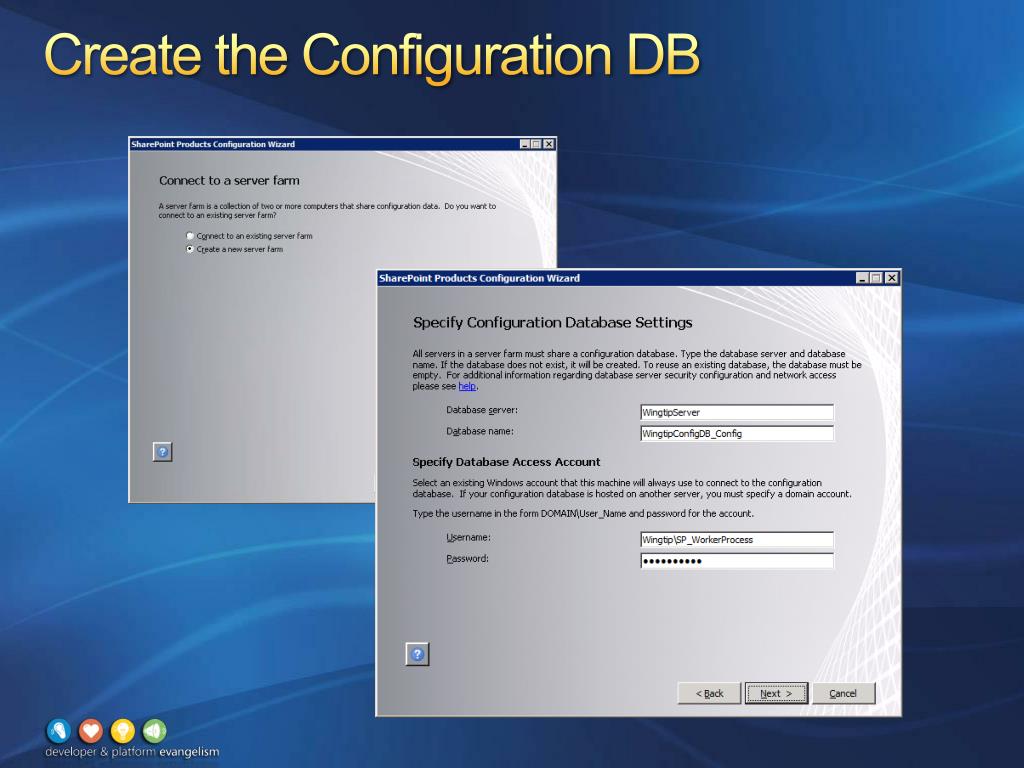The width and height of the screenshot is (1024, 768).
Task: Maximize the back wizard window
Action: 536,144
